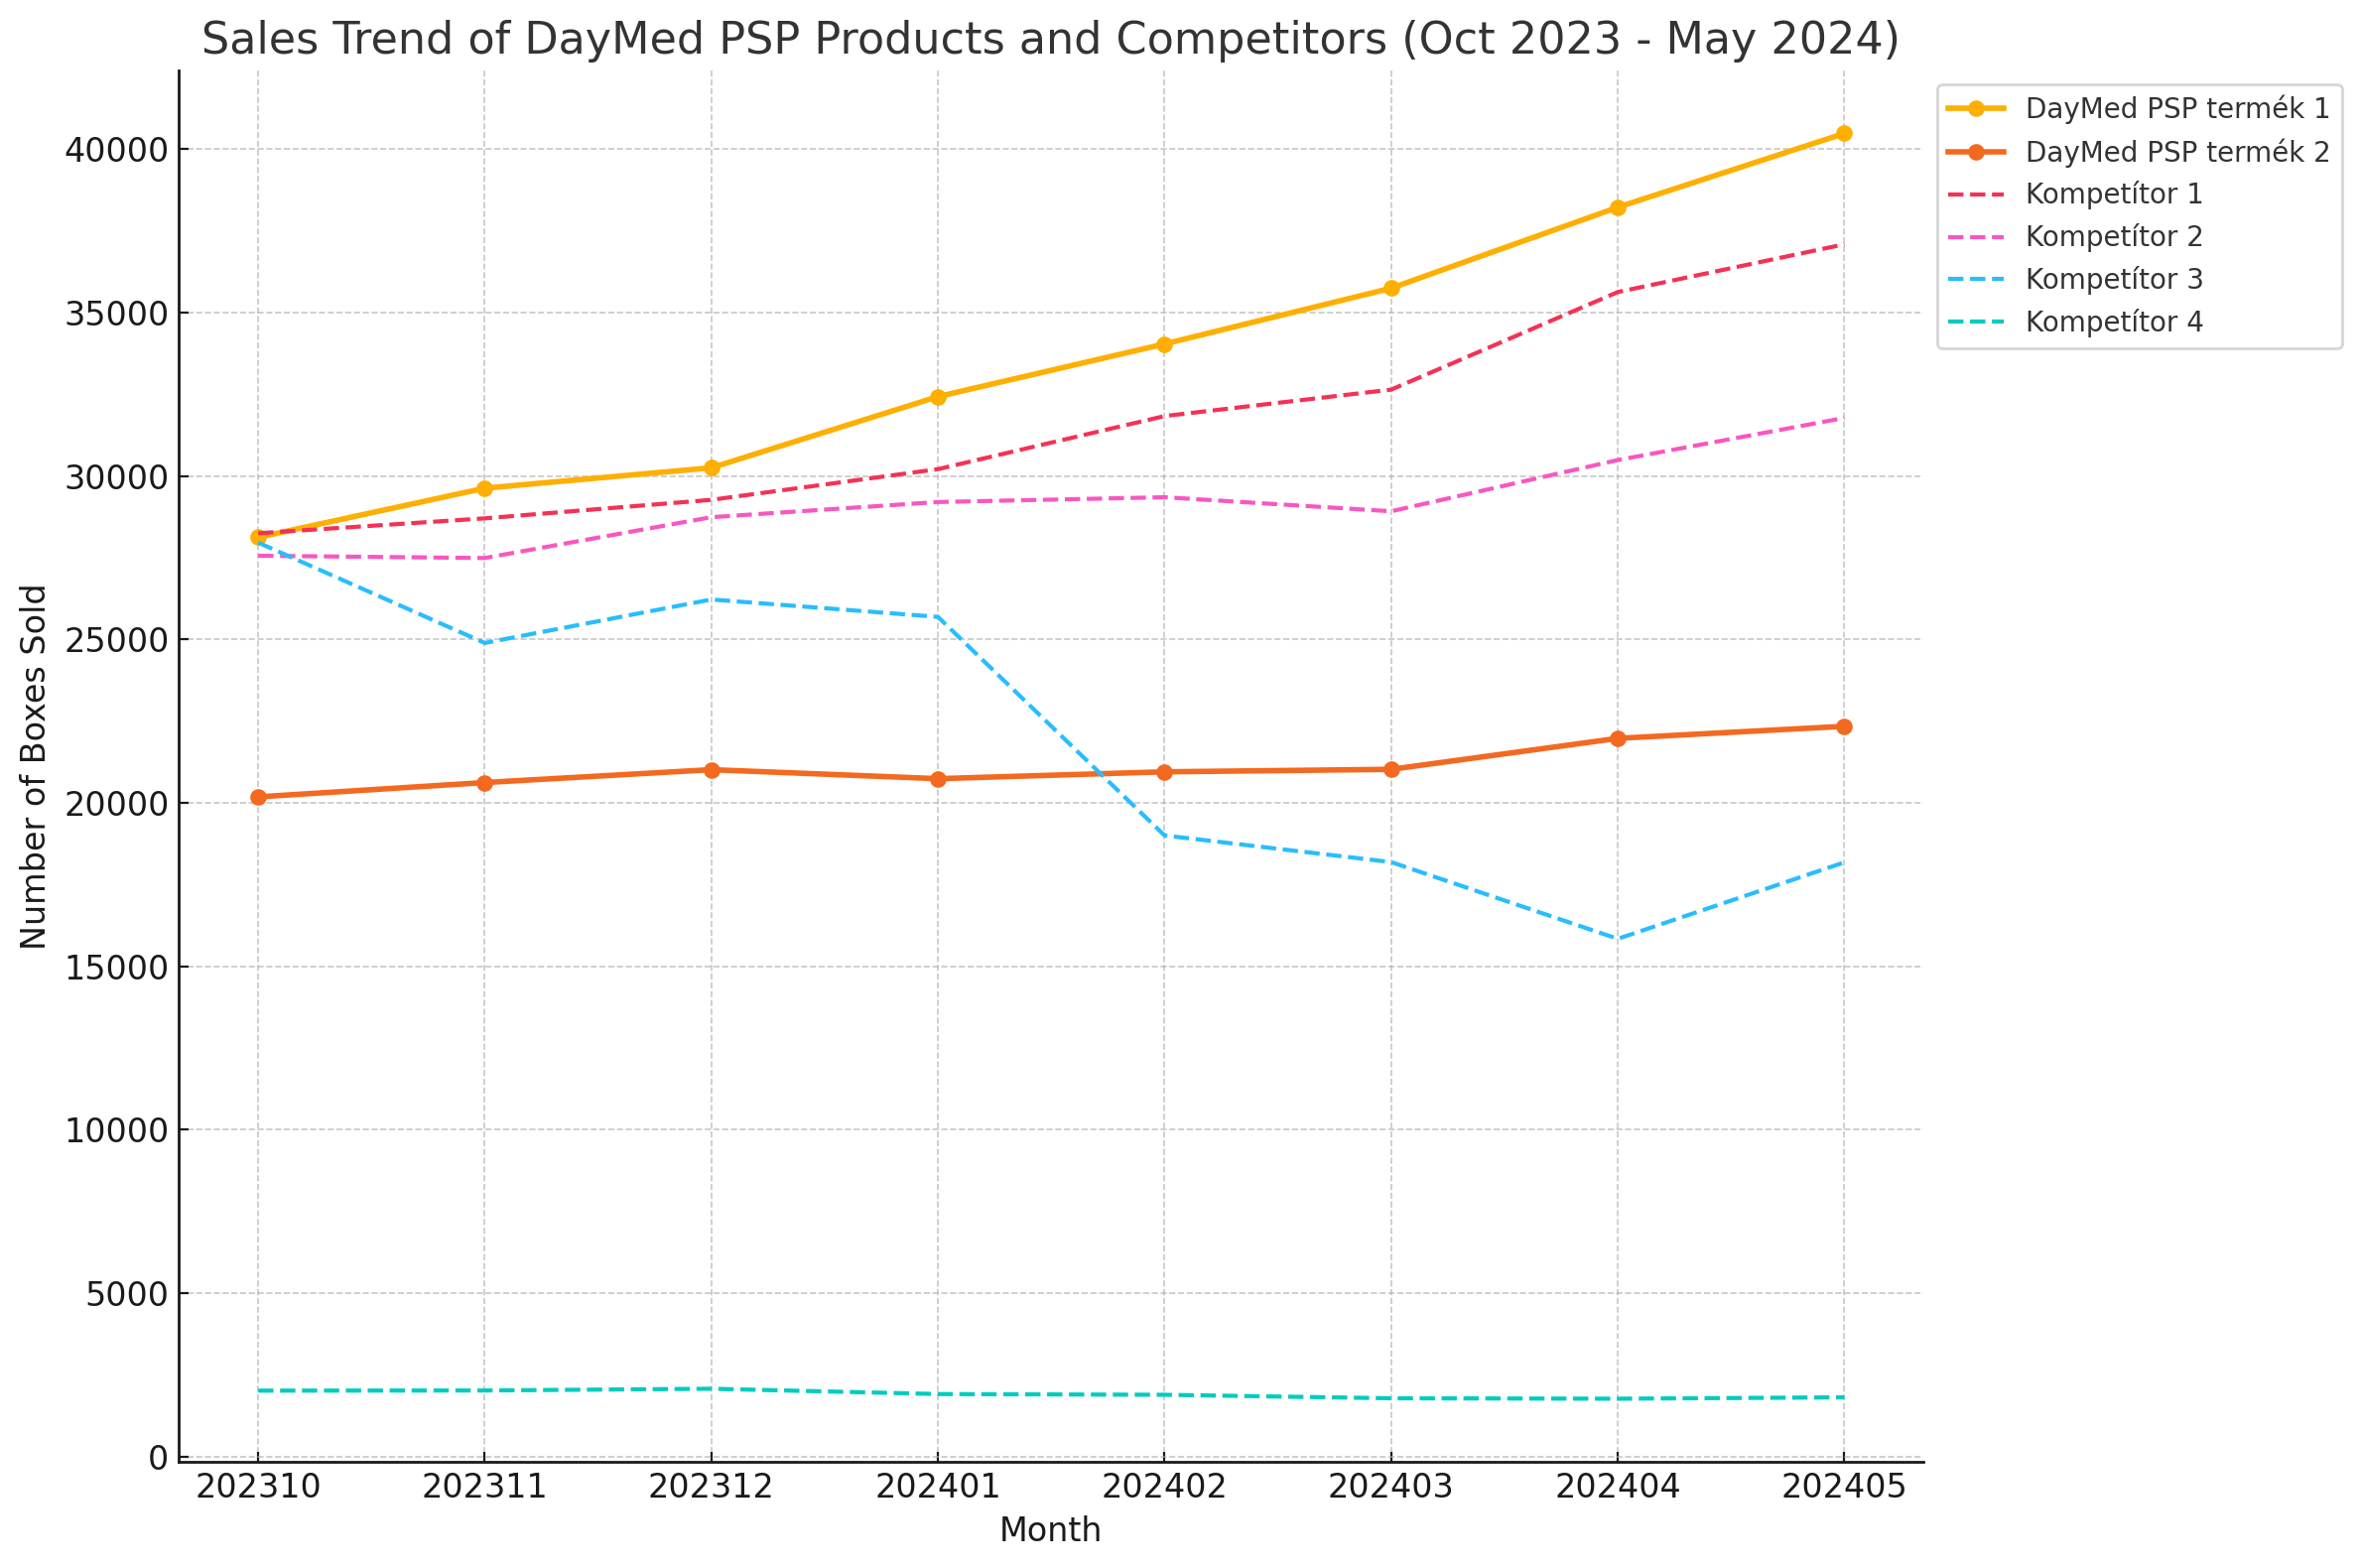Screen dimensions: 2361x1568
Task: Click the x-axis label 202310
Action: click(x=258, y=1488)
